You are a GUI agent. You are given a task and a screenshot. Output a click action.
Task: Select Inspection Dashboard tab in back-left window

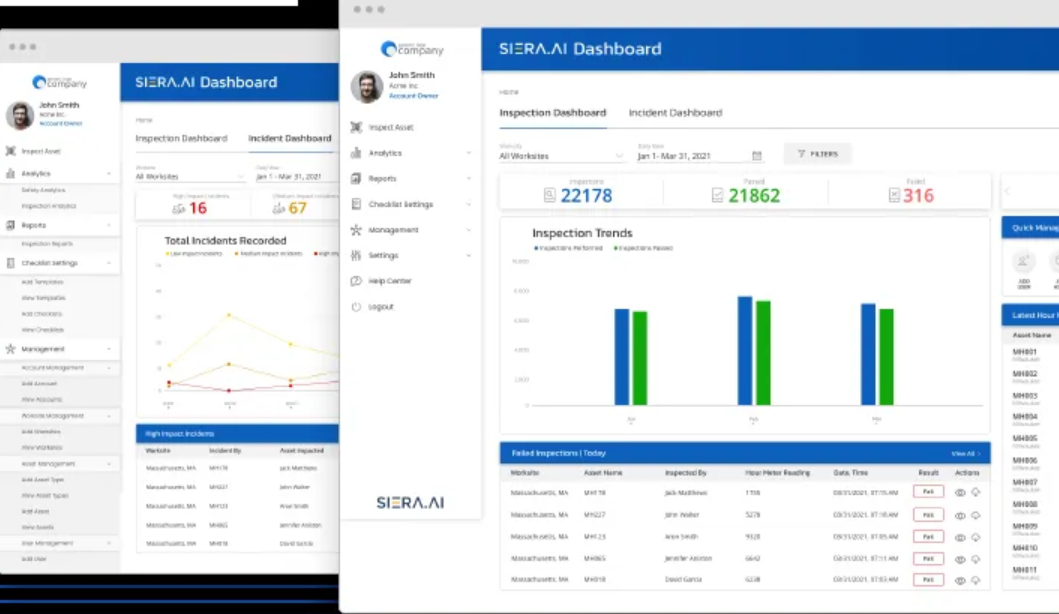click(x=181, y=138)
